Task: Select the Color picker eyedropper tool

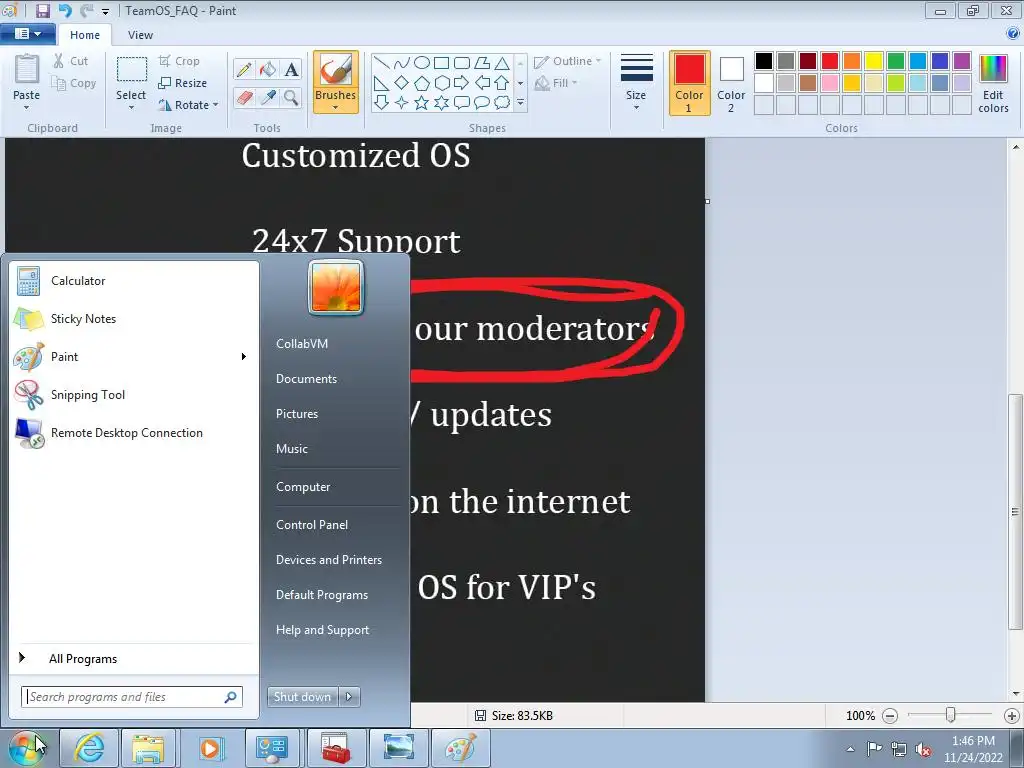Action: [x=268, y=98]
